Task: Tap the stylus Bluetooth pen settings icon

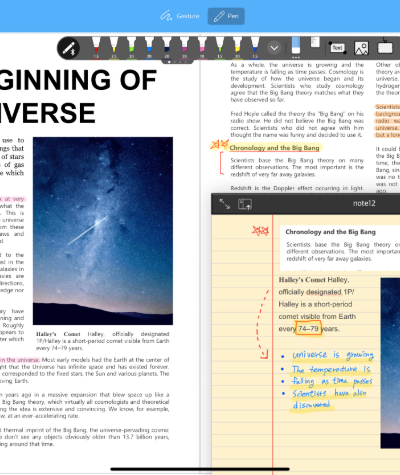Action: (x=69, y=48)
